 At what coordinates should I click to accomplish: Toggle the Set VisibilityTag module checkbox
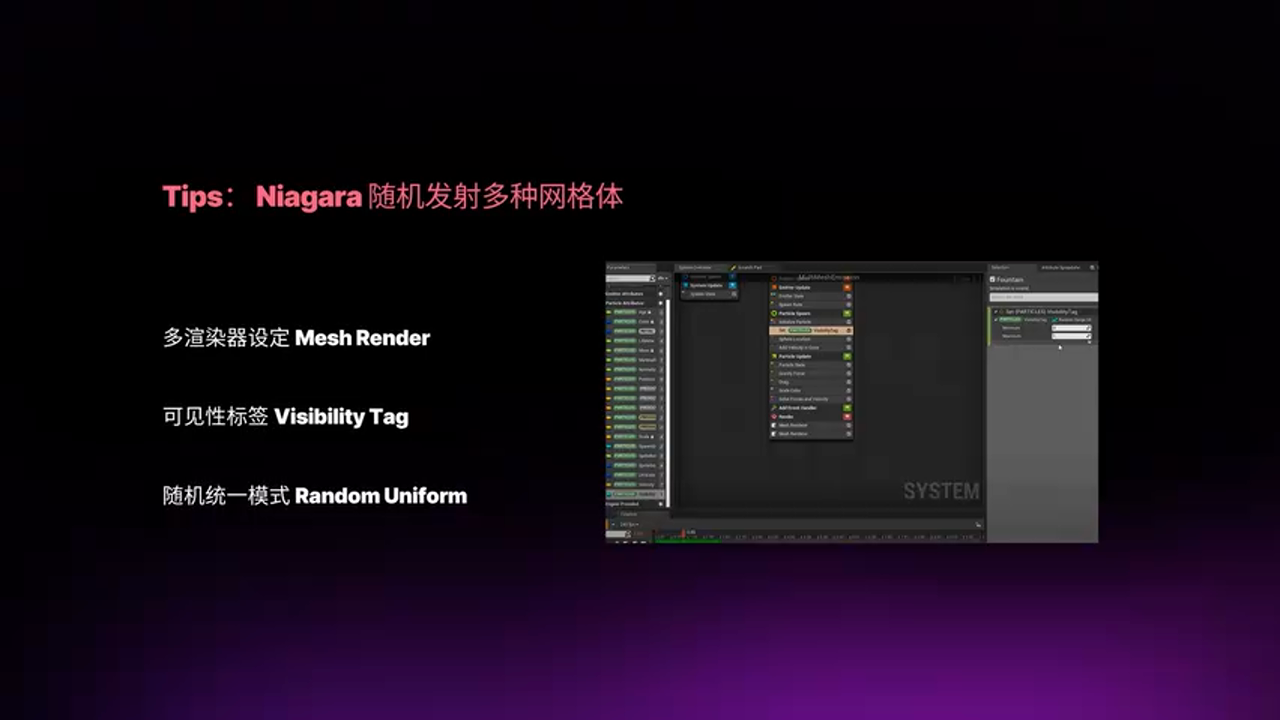(x=849, y=330)
